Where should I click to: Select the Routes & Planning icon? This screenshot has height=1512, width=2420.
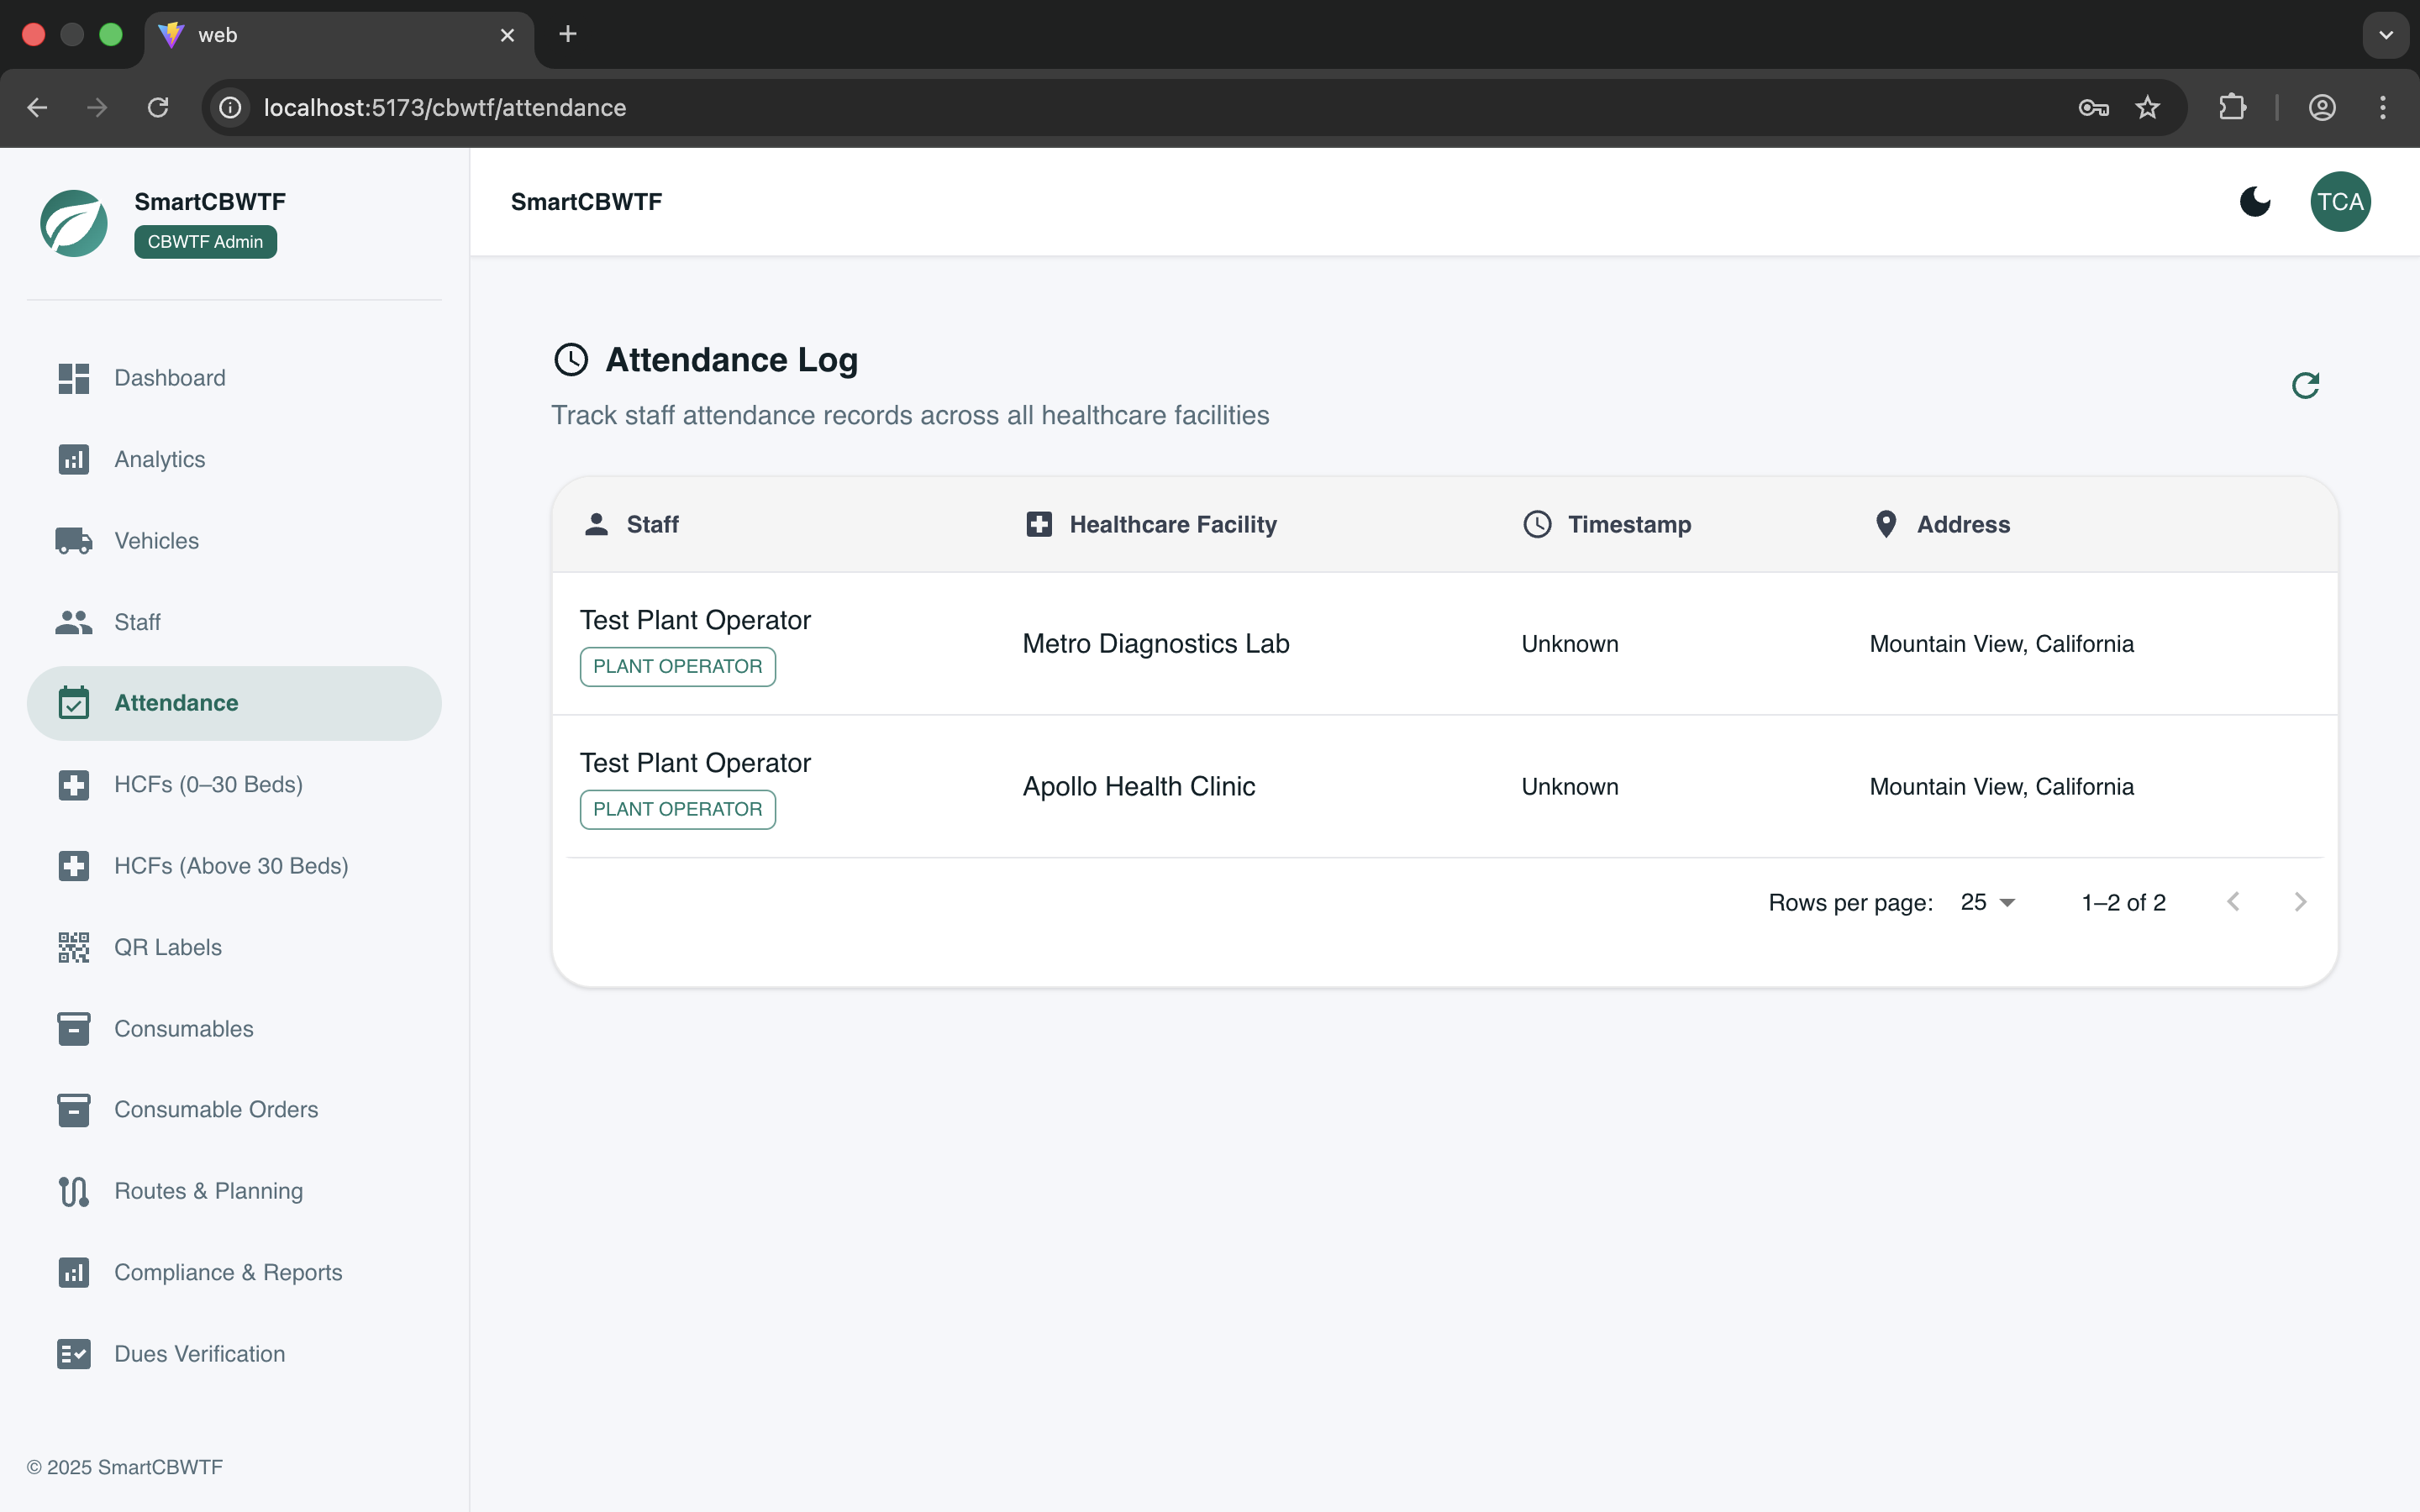tap(73, 1191)
